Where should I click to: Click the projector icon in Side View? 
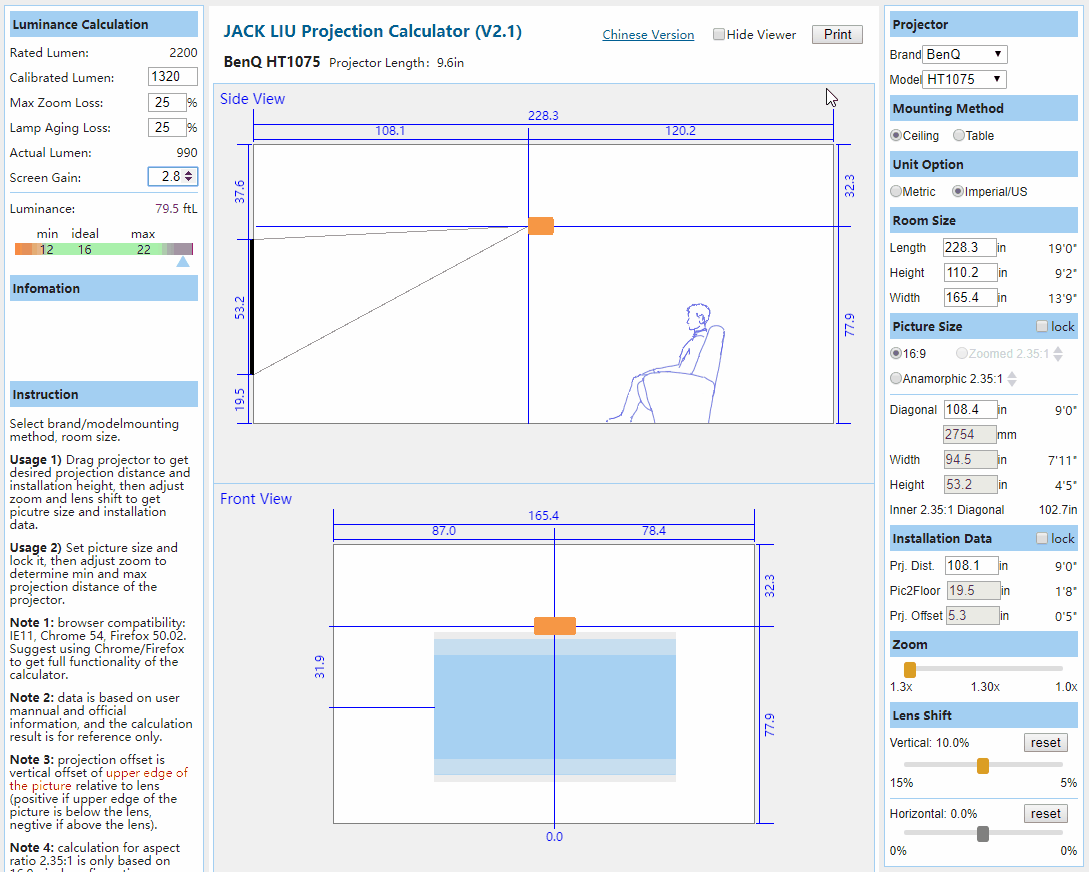tap(540, 226)
